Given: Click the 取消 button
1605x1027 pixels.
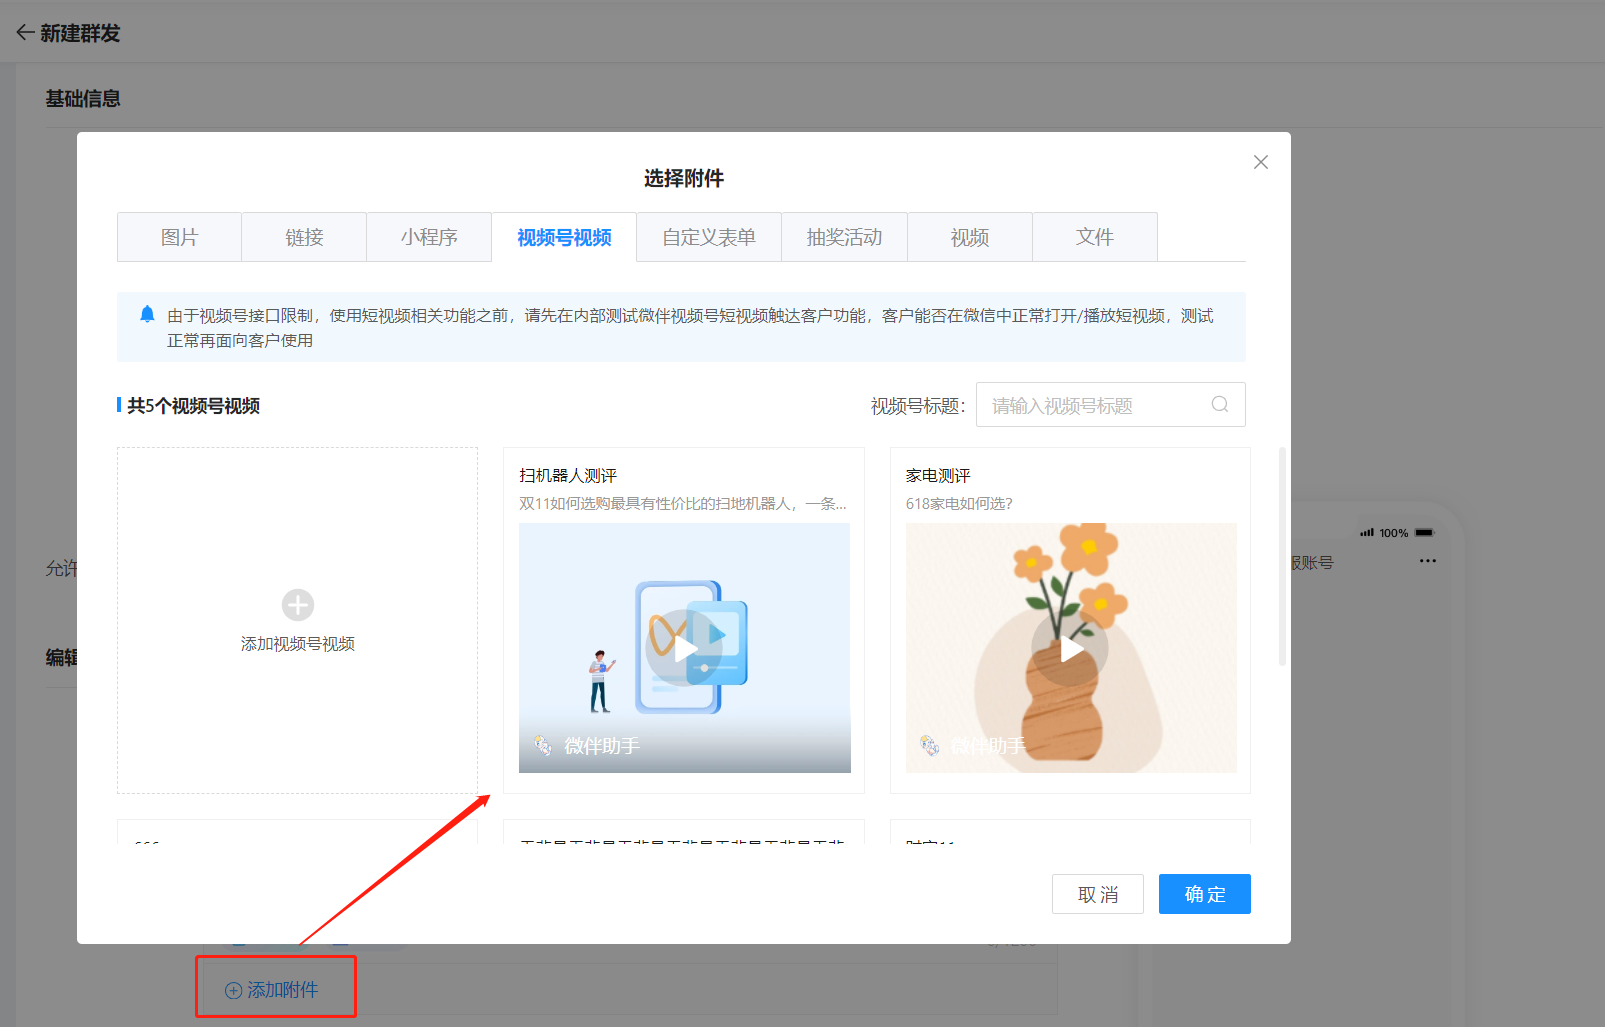Looking at the screenshot, I should (x=1098, y=894).
